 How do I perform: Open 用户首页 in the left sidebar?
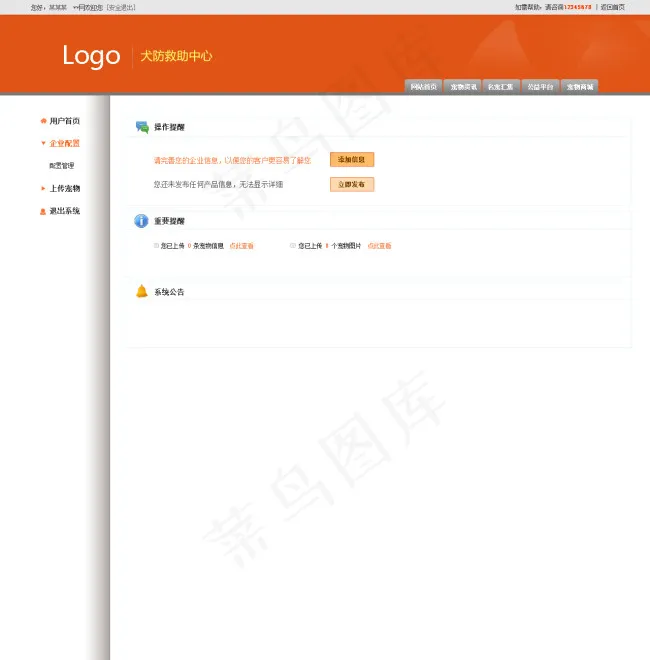(65, 121)
